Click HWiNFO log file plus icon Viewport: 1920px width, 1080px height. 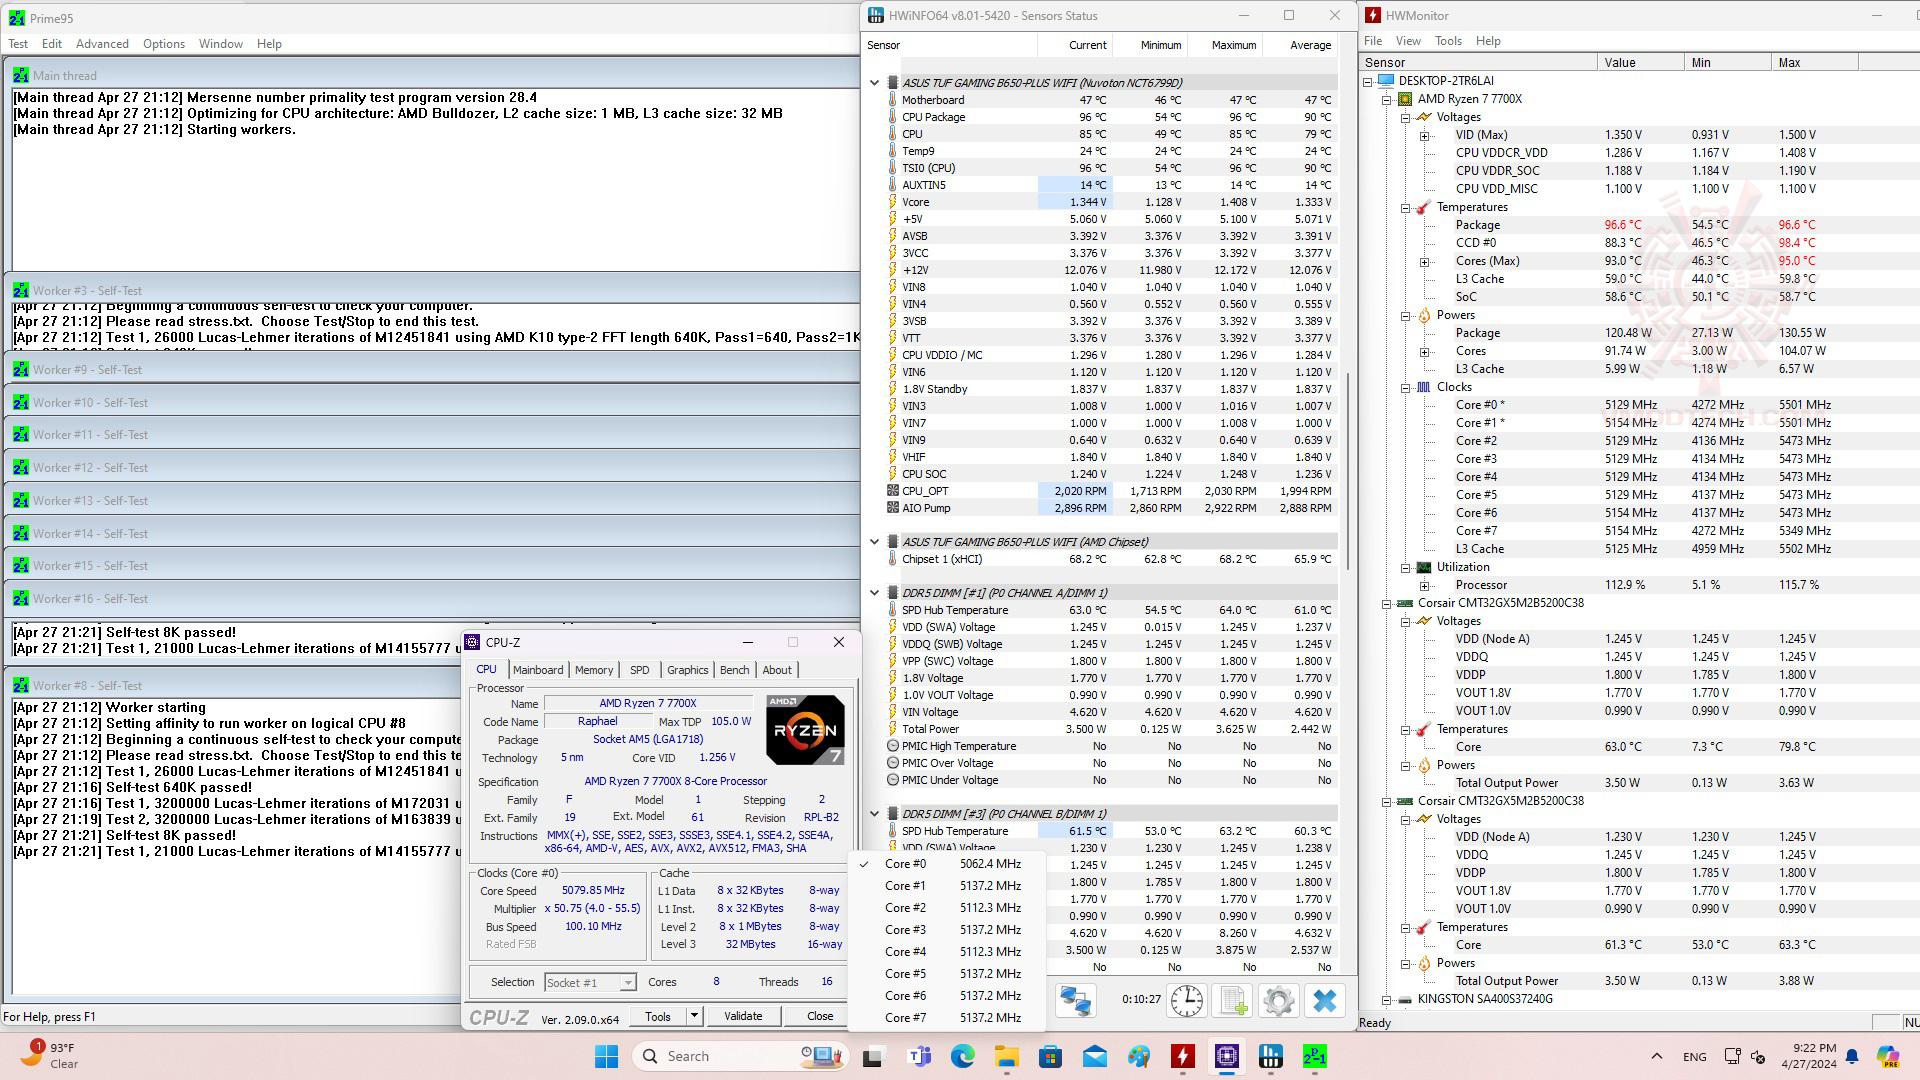click(x=1233, y=1001)
